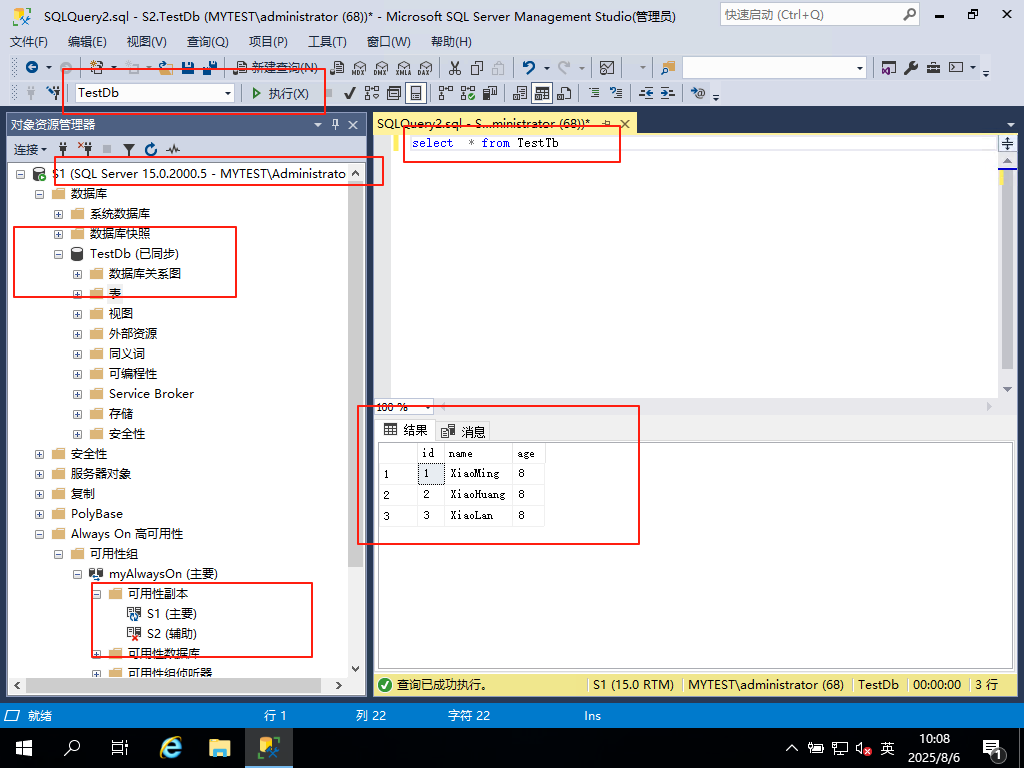Open the 查询(Q) menu

tap(207, 42)
